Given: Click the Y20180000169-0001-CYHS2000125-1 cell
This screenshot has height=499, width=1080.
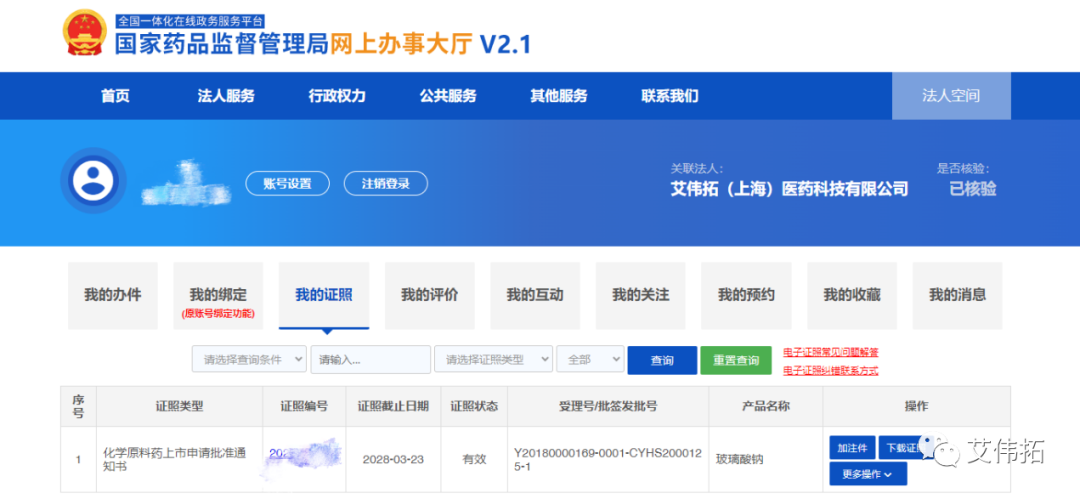Looking at the screenshot, I should (x=608, y=459).
